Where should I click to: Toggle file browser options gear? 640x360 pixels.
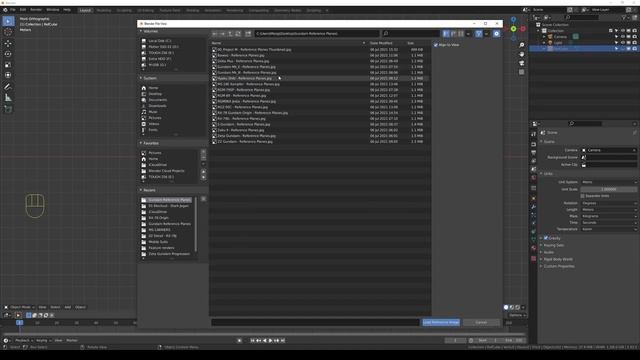pos(496,33)
